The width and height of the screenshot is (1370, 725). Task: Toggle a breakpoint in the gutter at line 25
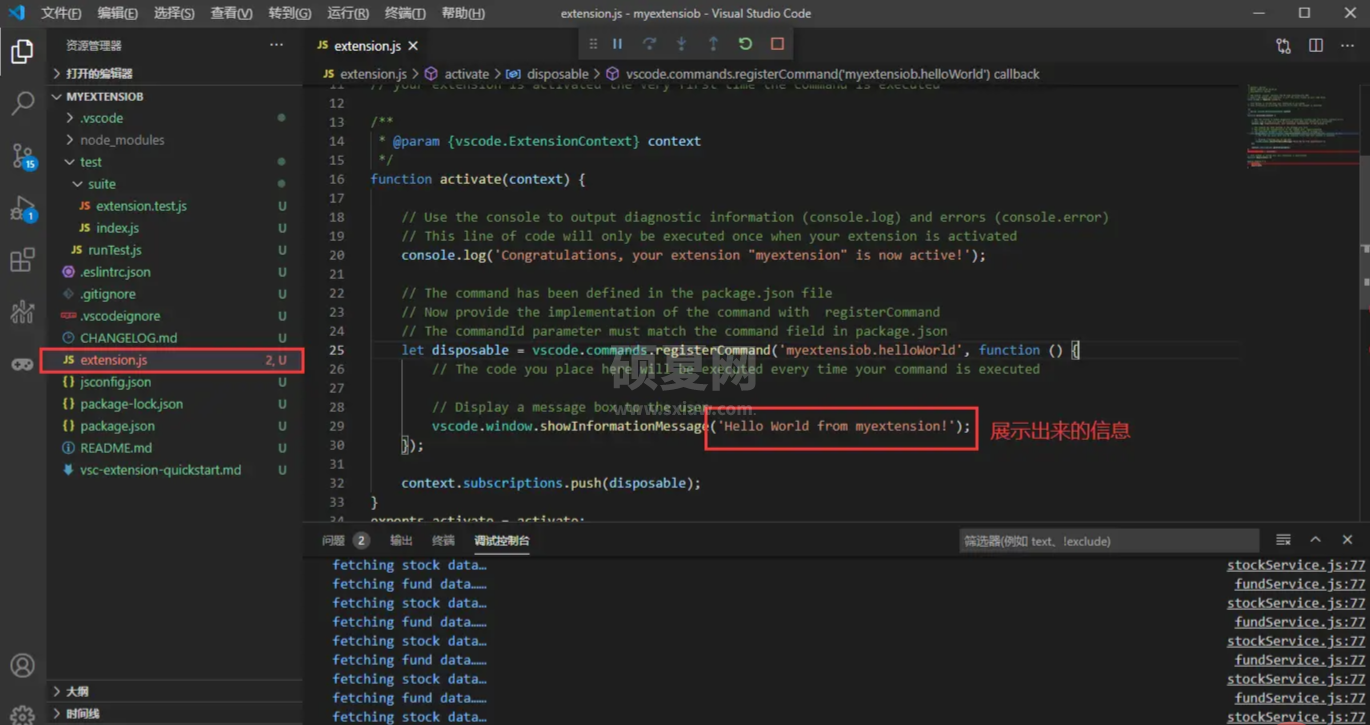[x=313, y=350]
